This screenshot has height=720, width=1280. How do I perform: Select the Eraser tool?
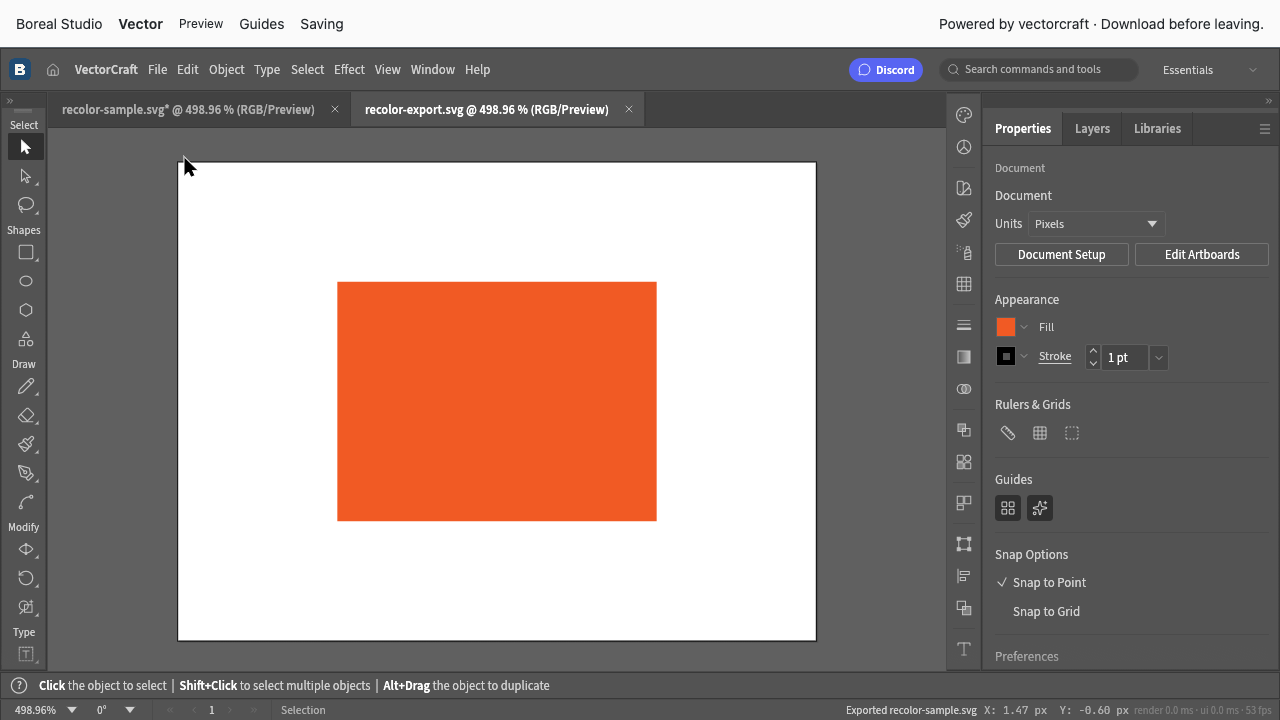pos(26,416)
